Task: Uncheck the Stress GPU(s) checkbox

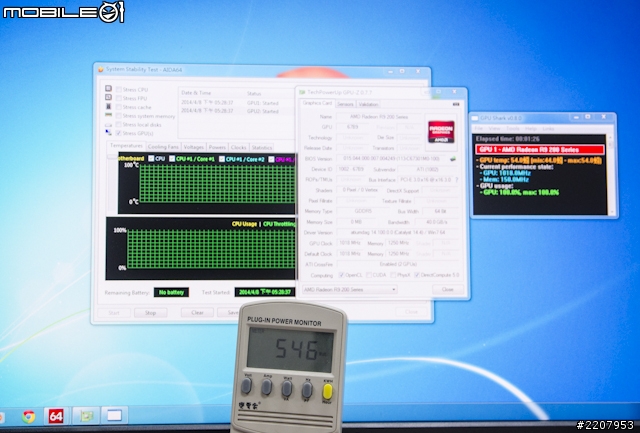Action: coord(118,133)
